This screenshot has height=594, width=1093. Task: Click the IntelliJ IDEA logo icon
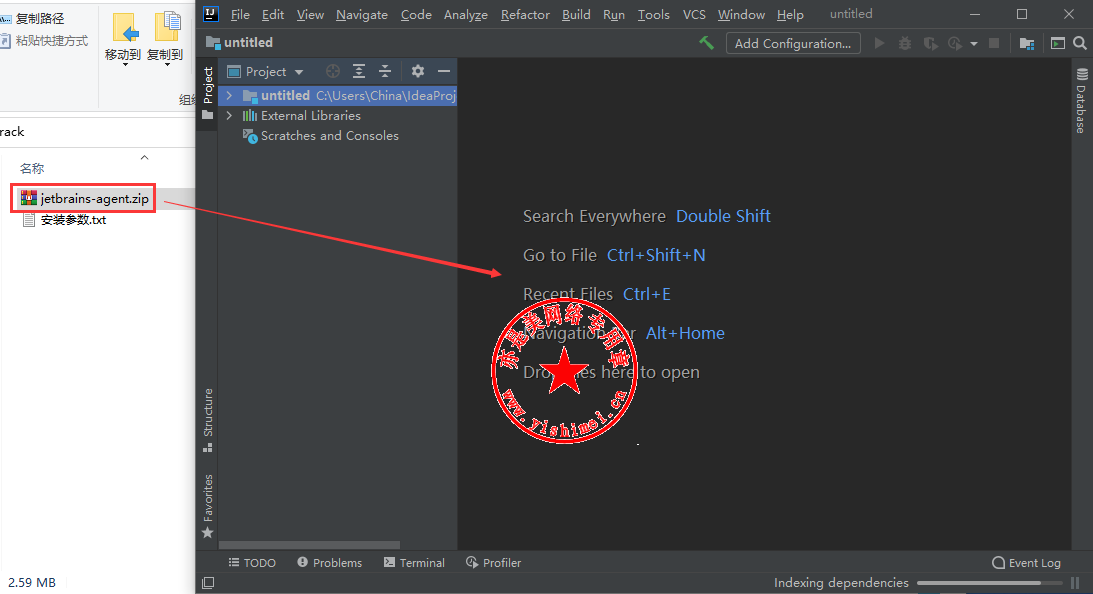pos(211,14)
